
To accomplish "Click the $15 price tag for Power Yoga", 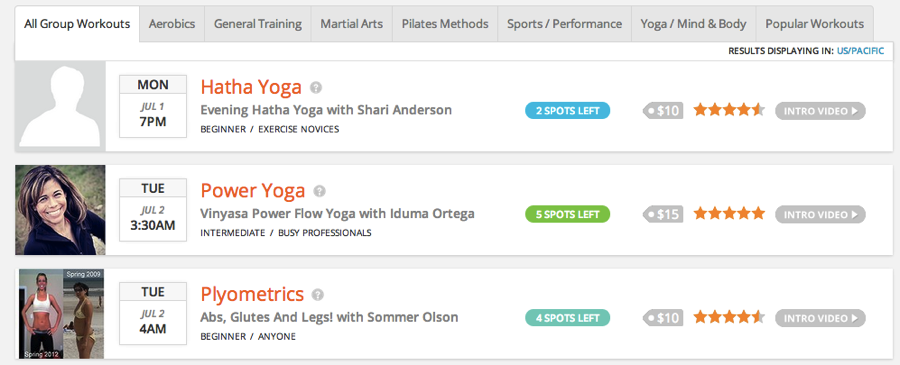I will [663, 215].
